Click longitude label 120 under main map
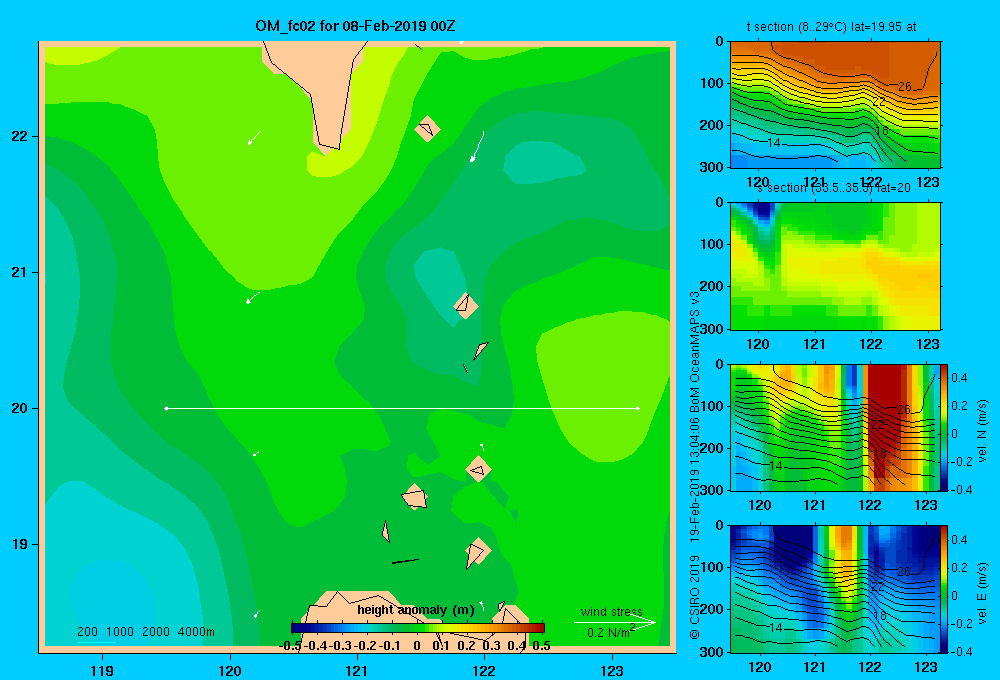This screenshot has height=680, width=1000. 230,670
